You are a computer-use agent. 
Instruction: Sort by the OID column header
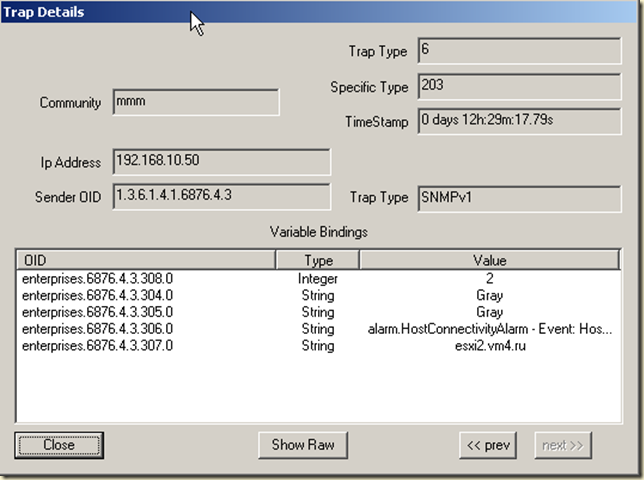click(146, 260)
